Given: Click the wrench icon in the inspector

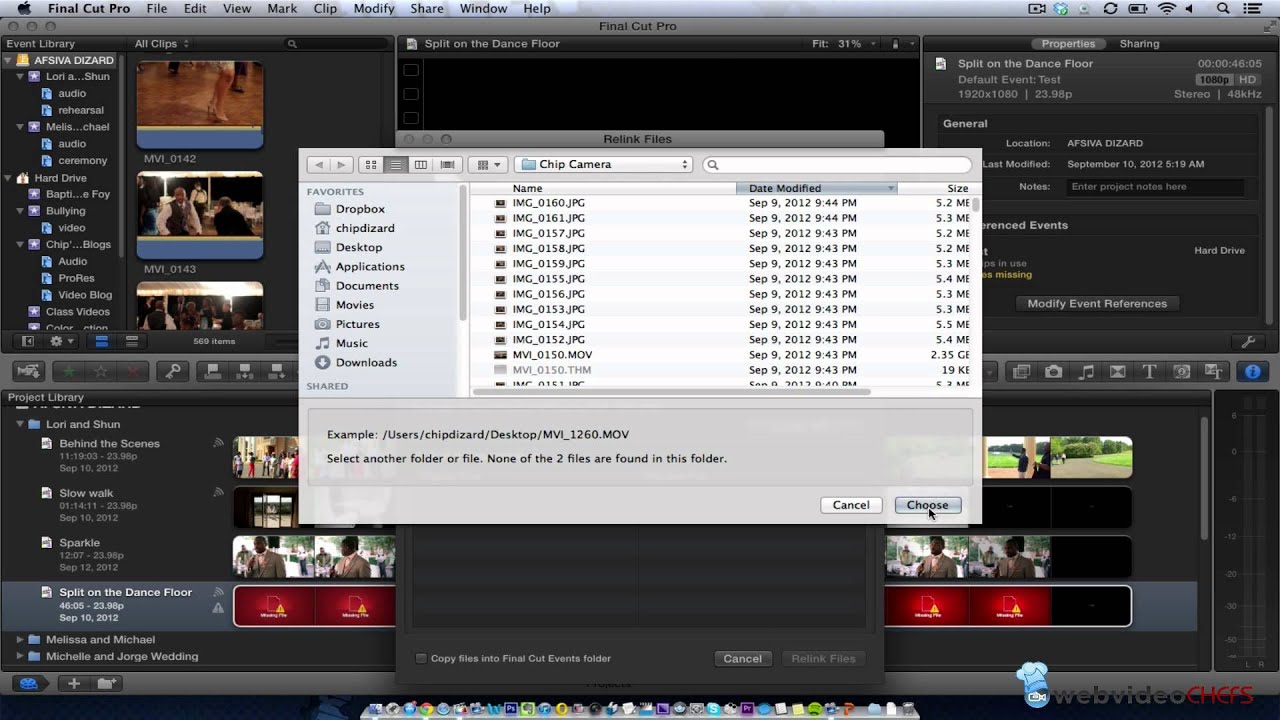Looking at the screenshot, I should [1249, 342].
